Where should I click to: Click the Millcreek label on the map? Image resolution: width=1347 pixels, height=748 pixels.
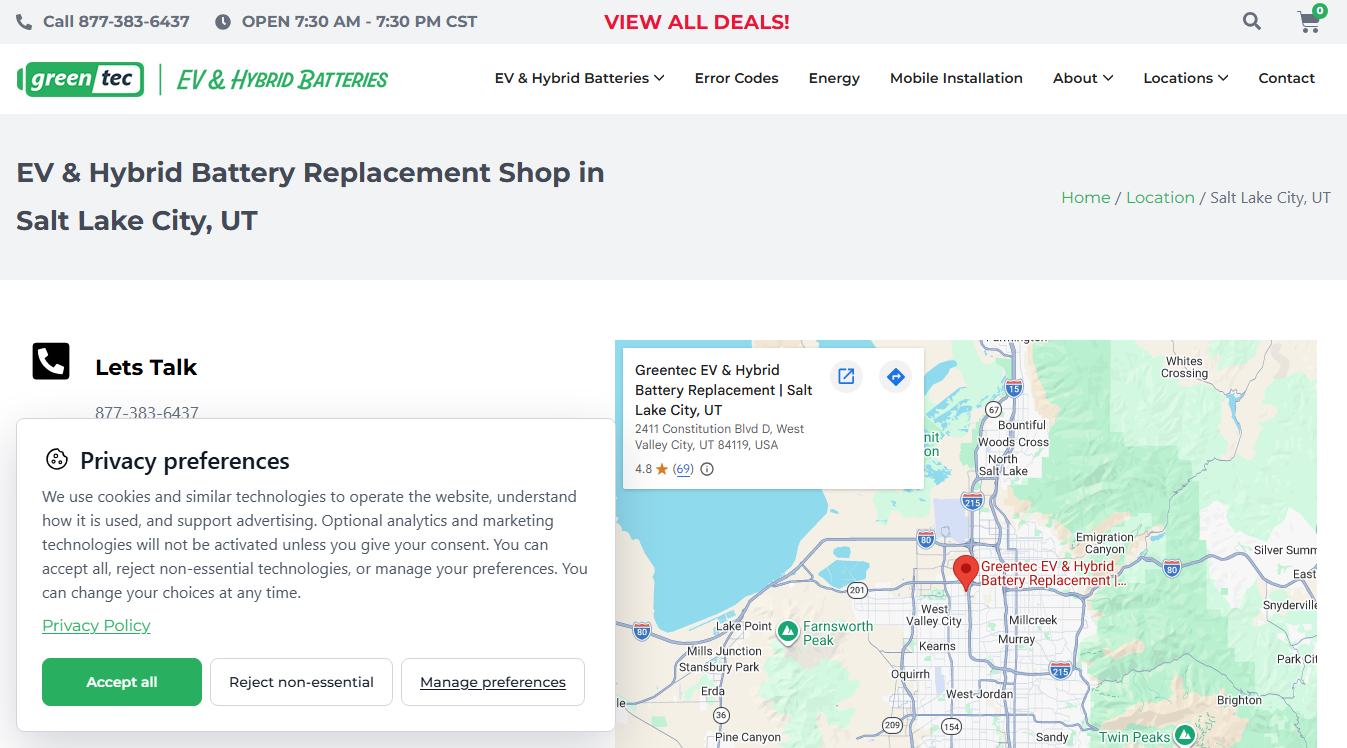1033,620
